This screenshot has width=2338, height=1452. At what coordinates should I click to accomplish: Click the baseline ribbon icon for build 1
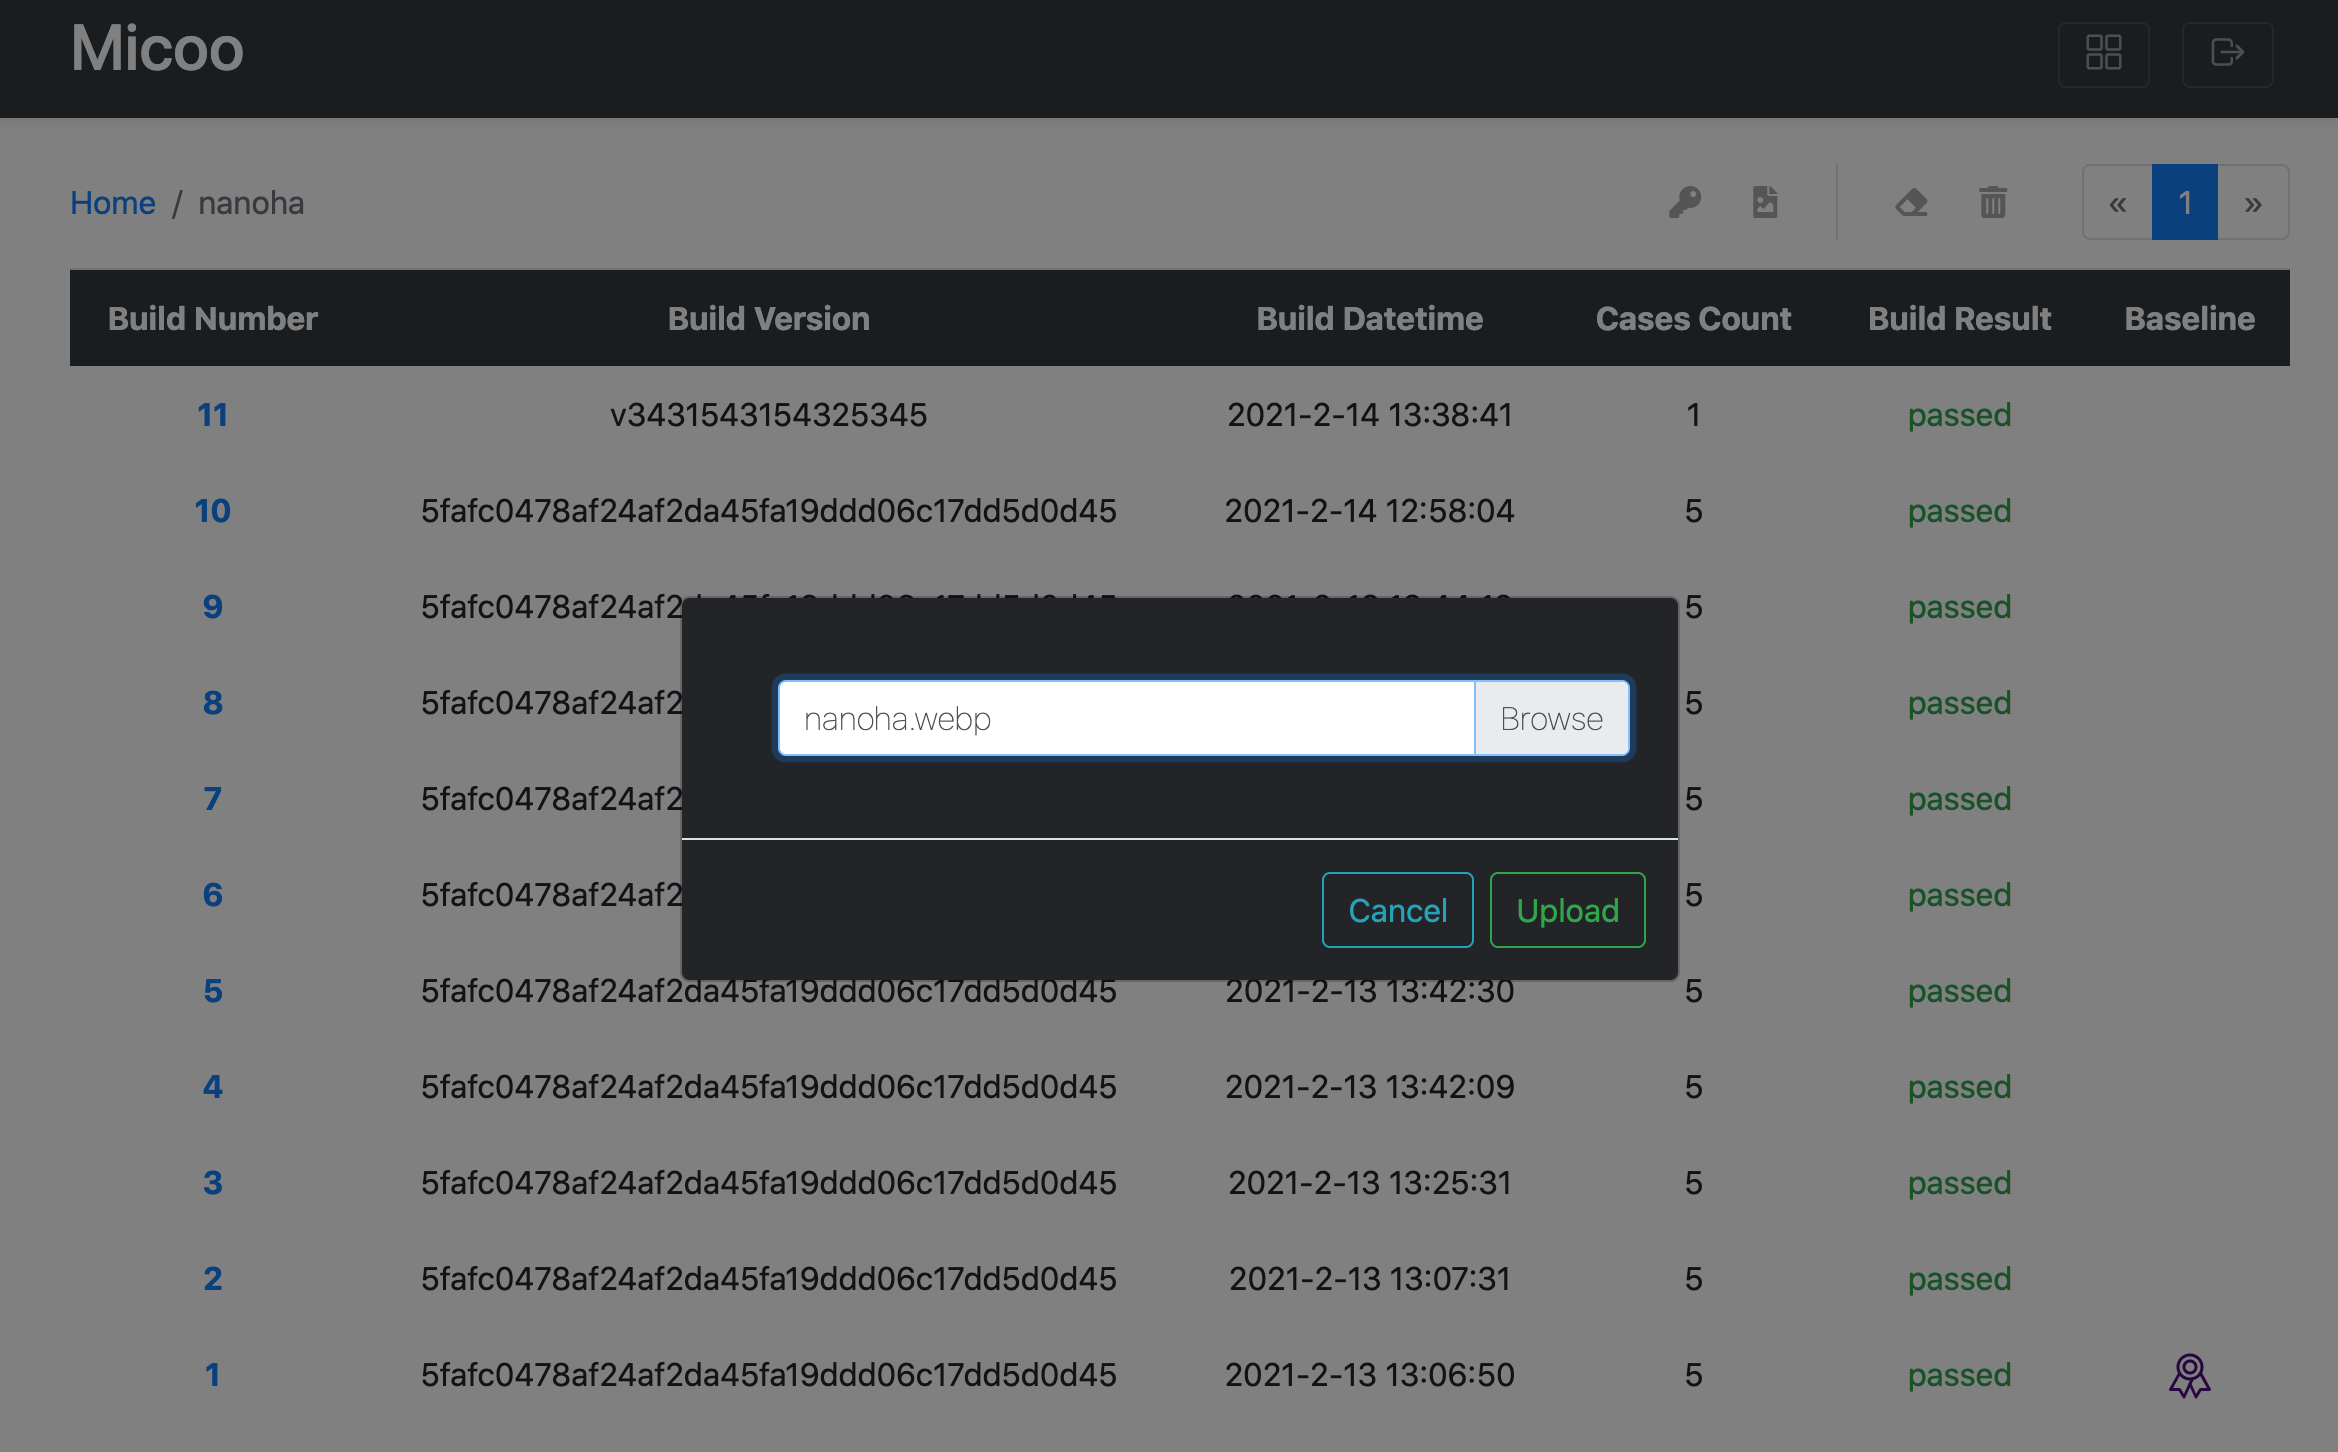point(2189,1375)
